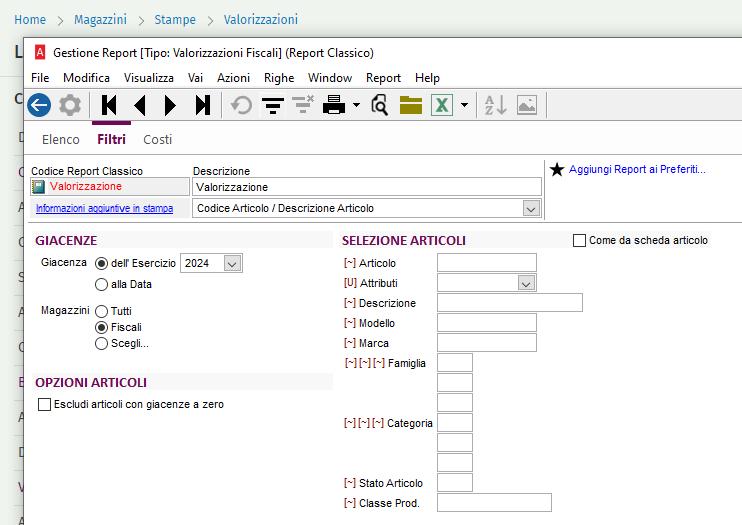The height and width of the screenshot is (525, 742).
Task: Click the red application icon in title bar
Action: [40, 53]
